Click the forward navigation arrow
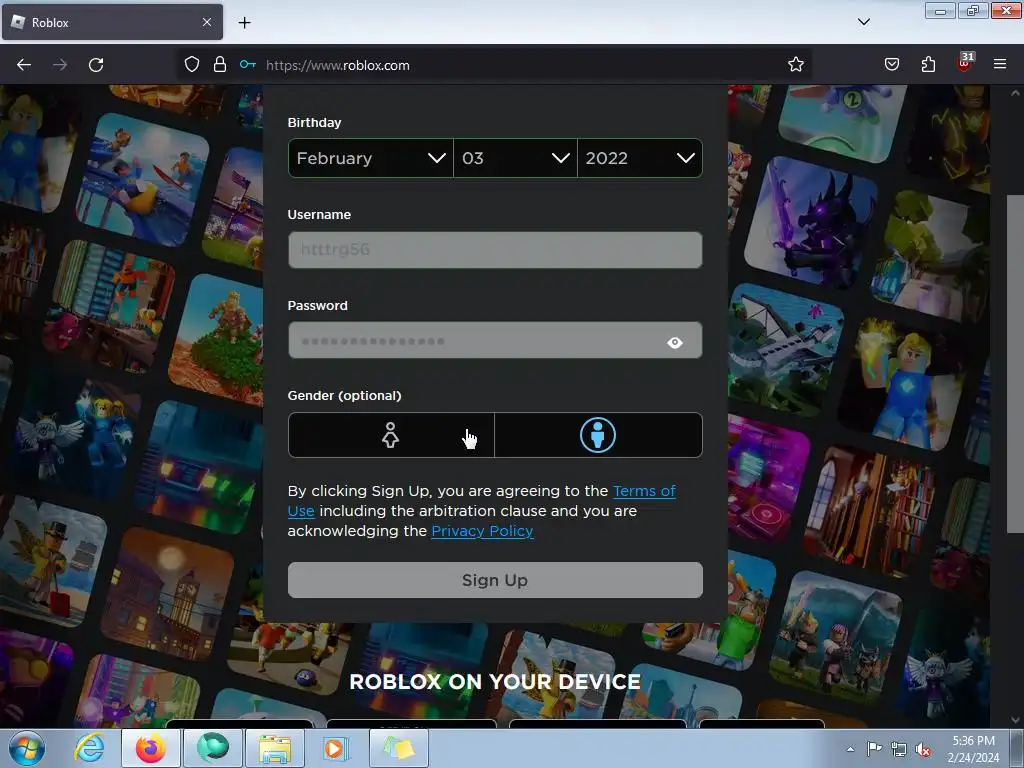This screenshot has height=768, width=1024. [x=60, y=65]
